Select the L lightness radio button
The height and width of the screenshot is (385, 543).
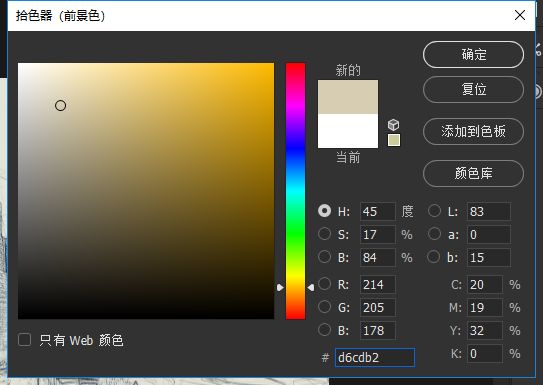pos(434,211)
